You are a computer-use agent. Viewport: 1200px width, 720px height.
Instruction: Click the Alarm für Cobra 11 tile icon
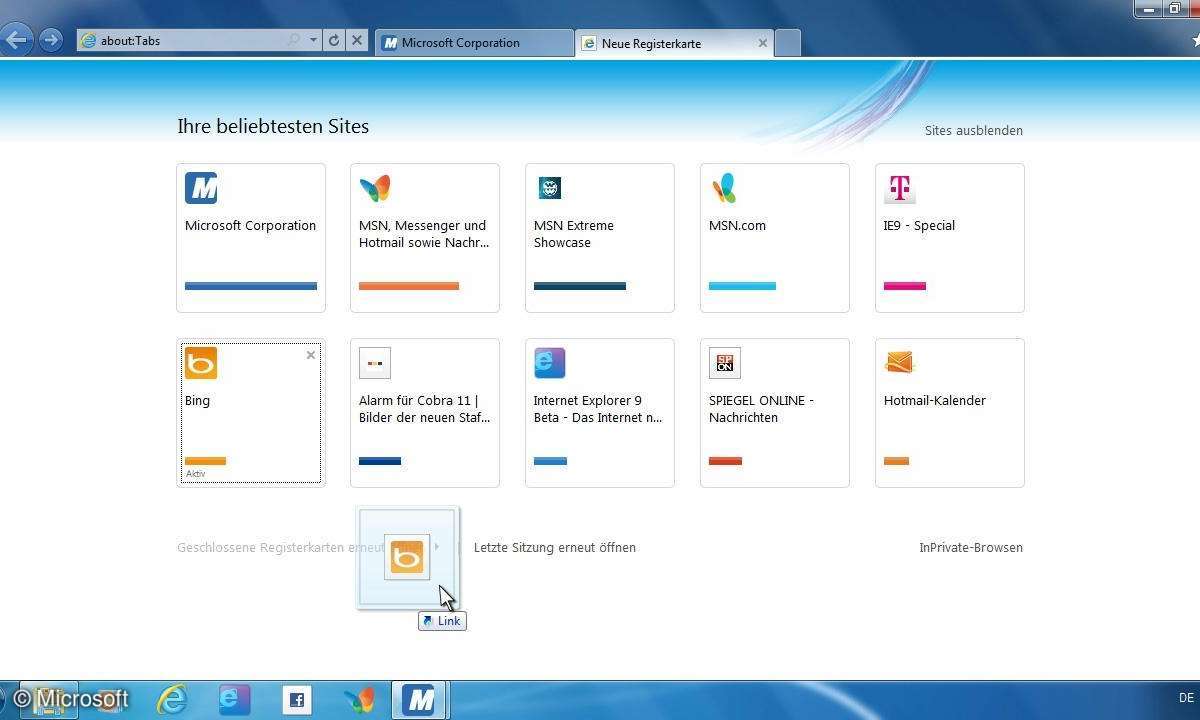point(375,363)
